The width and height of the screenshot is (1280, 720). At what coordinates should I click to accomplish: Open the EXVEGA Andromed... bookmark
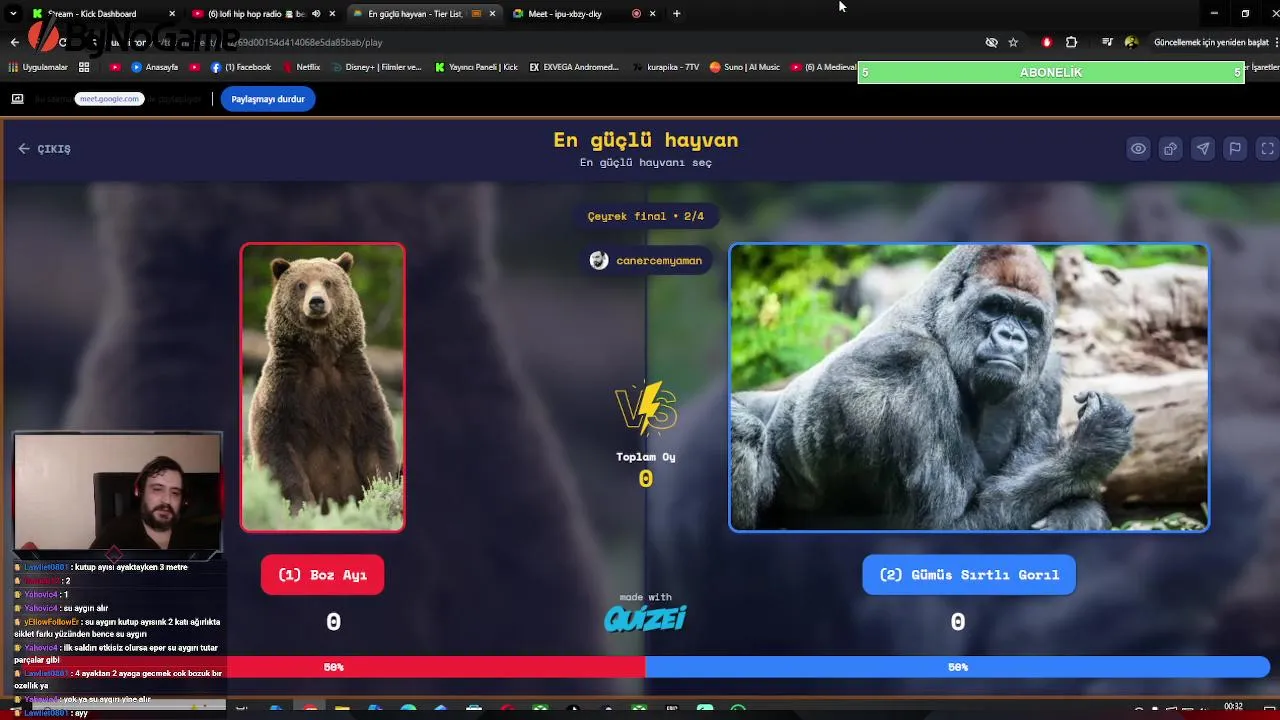pyautogui.click(x=574, y=67)
